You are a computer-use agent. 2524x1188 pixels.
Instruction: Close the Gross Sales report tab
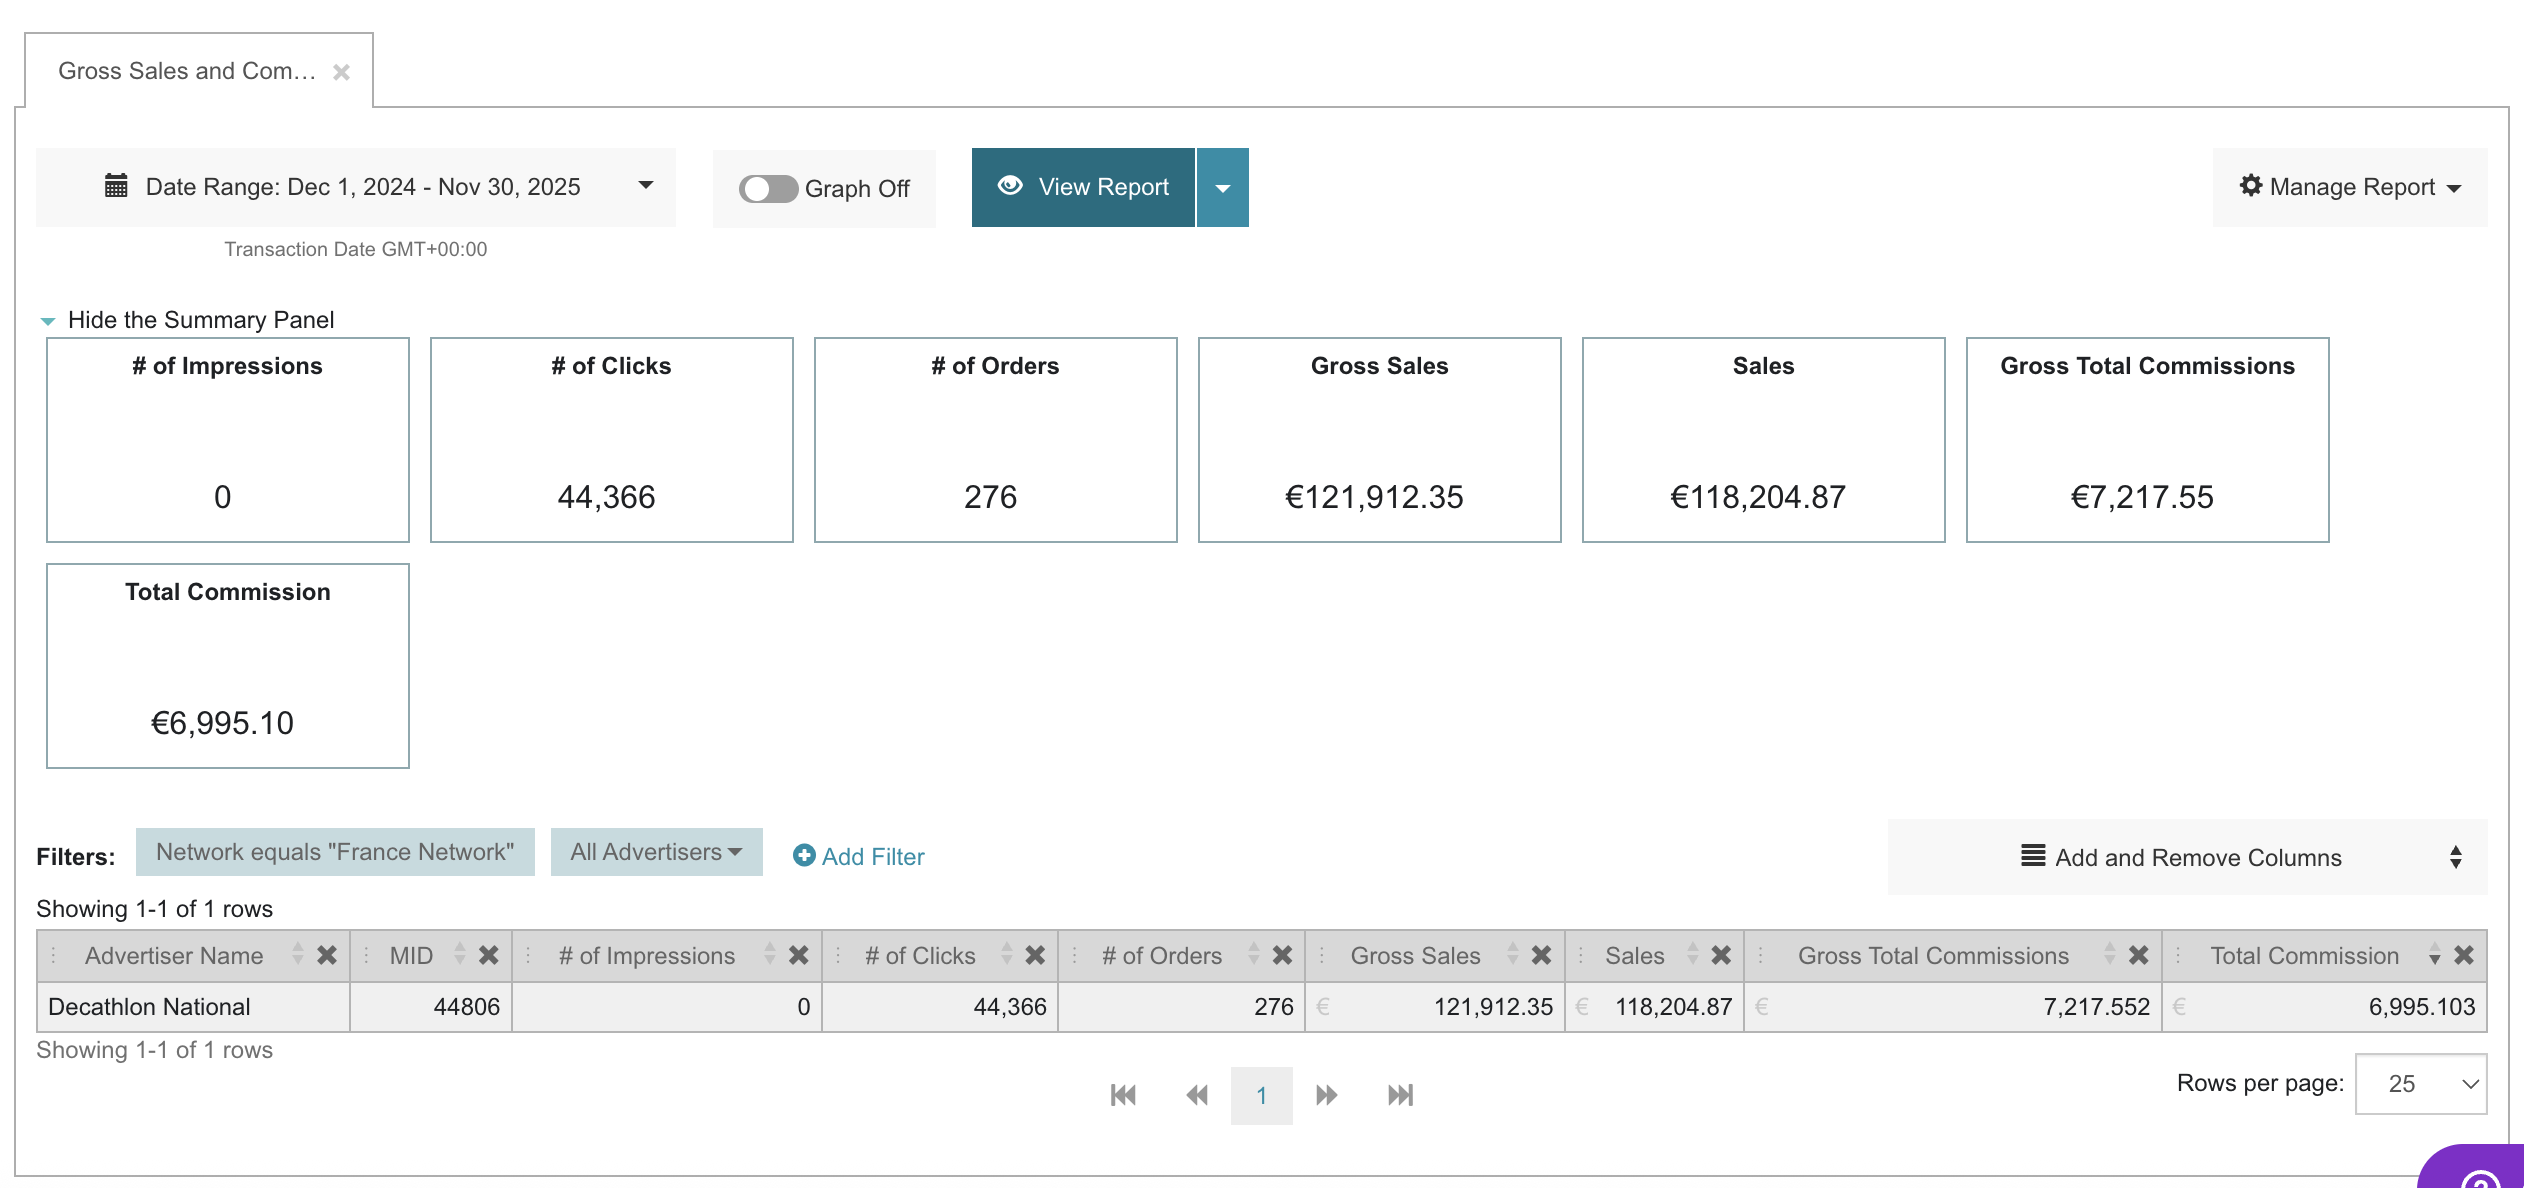[341, 72]
